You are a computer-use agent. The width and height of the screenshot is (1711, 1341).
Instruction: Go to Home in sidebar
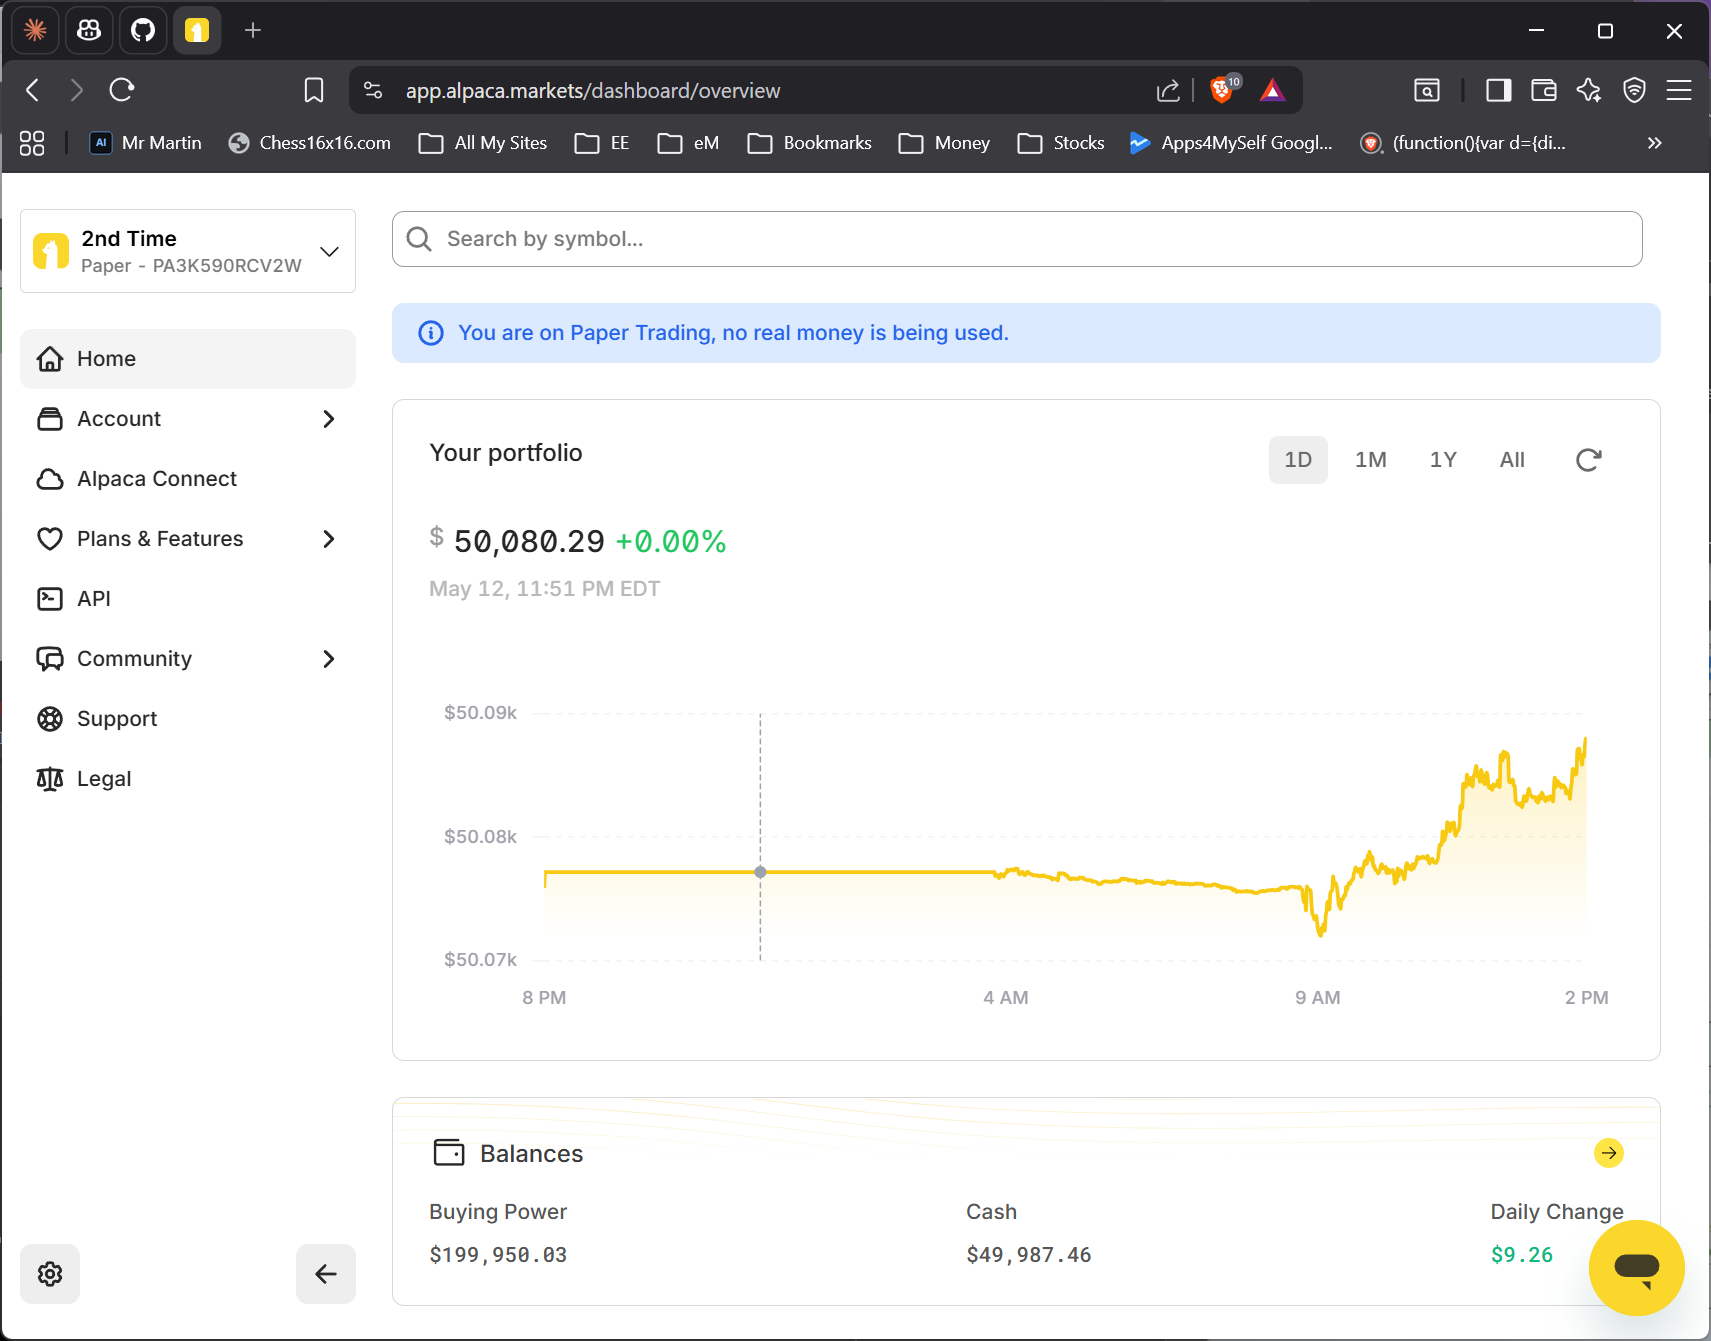click(188, 359)
